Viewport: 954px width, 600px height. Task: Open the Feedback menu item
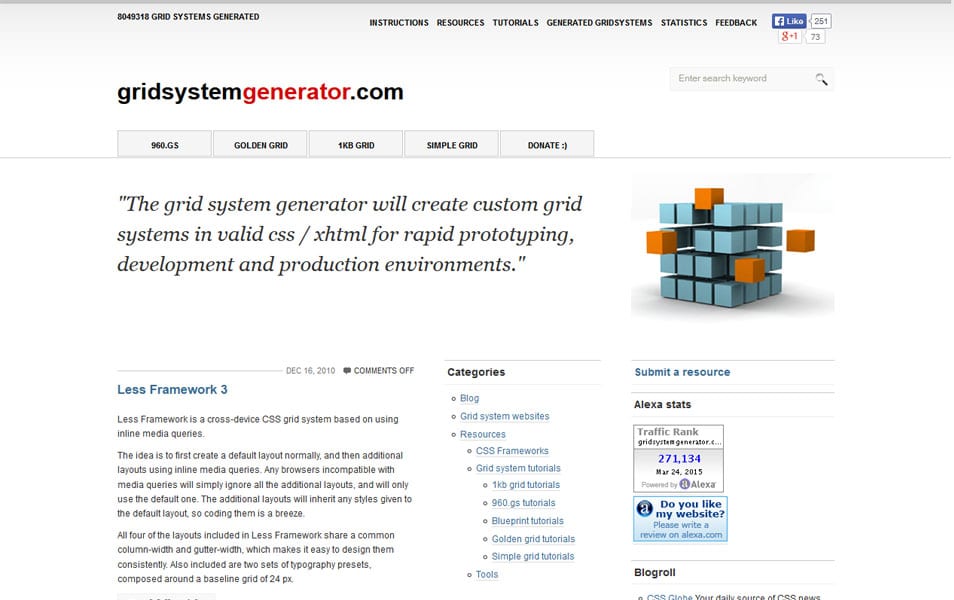tap(736, 23)
